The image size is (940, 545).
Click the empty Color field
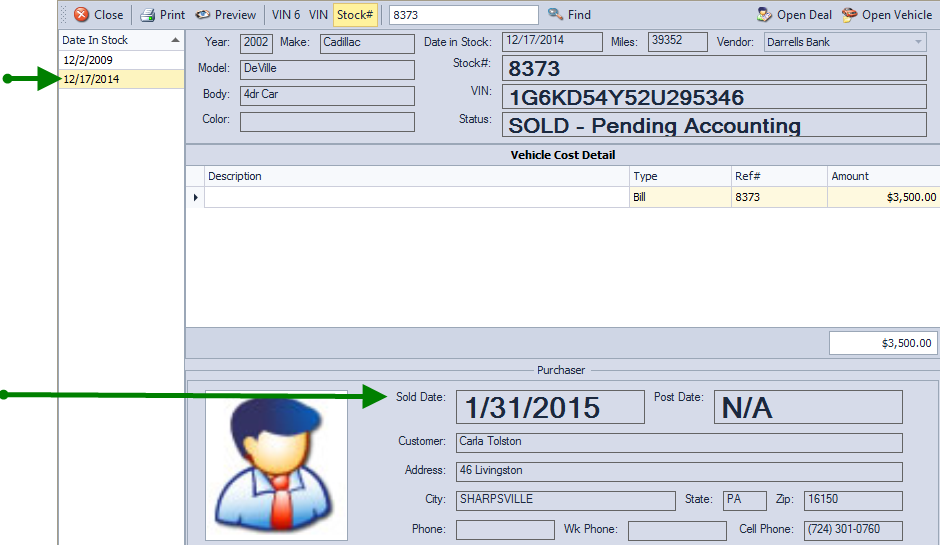pyautogui.click(x=327, y=122)
